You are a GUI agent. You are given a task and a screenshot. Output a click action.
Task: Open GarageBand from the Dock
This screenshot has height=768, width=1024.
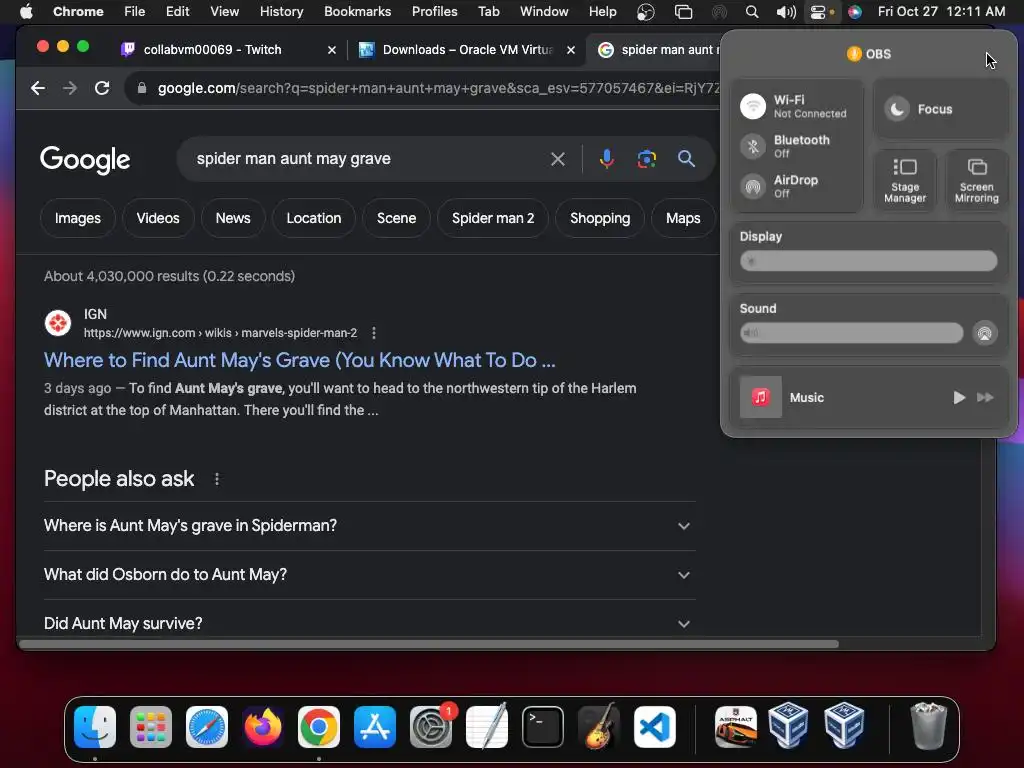(x=599, y=727)
